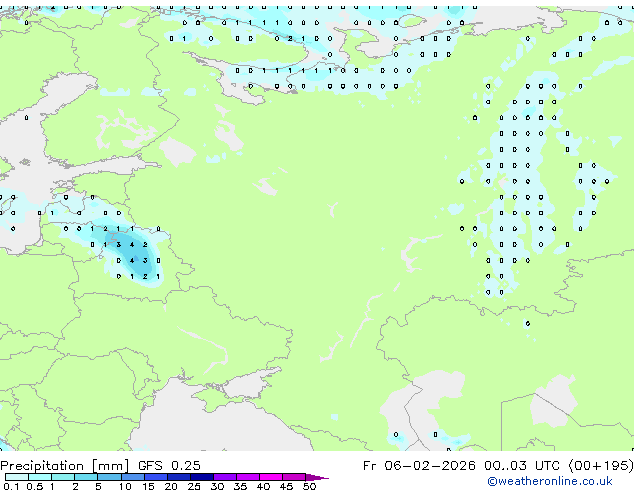Click the legend scale label '30'
Screen dimensions: 634x490
pos(217,486)
